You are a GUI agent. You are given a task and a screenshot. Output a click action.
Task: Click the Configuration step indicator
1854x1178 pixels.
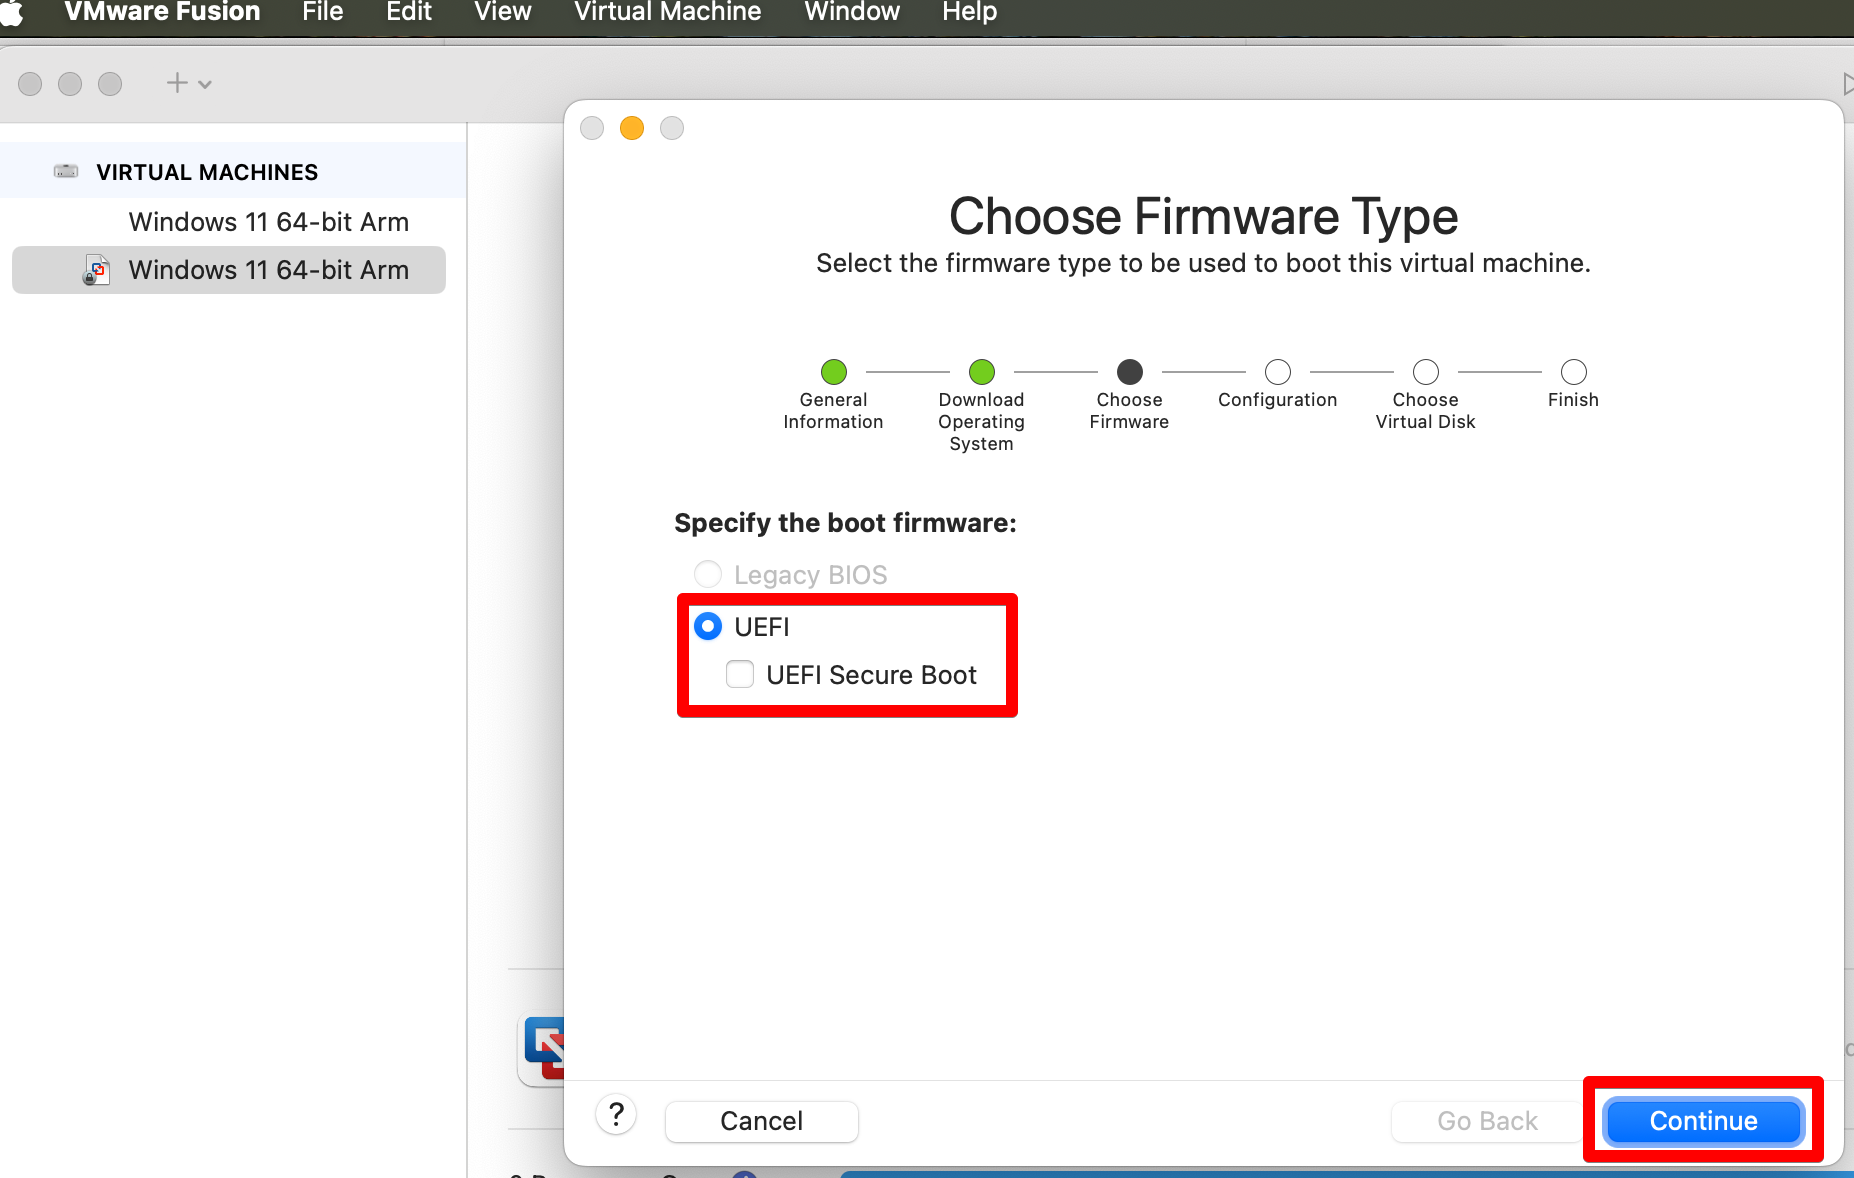click(x=1278, y=372)
